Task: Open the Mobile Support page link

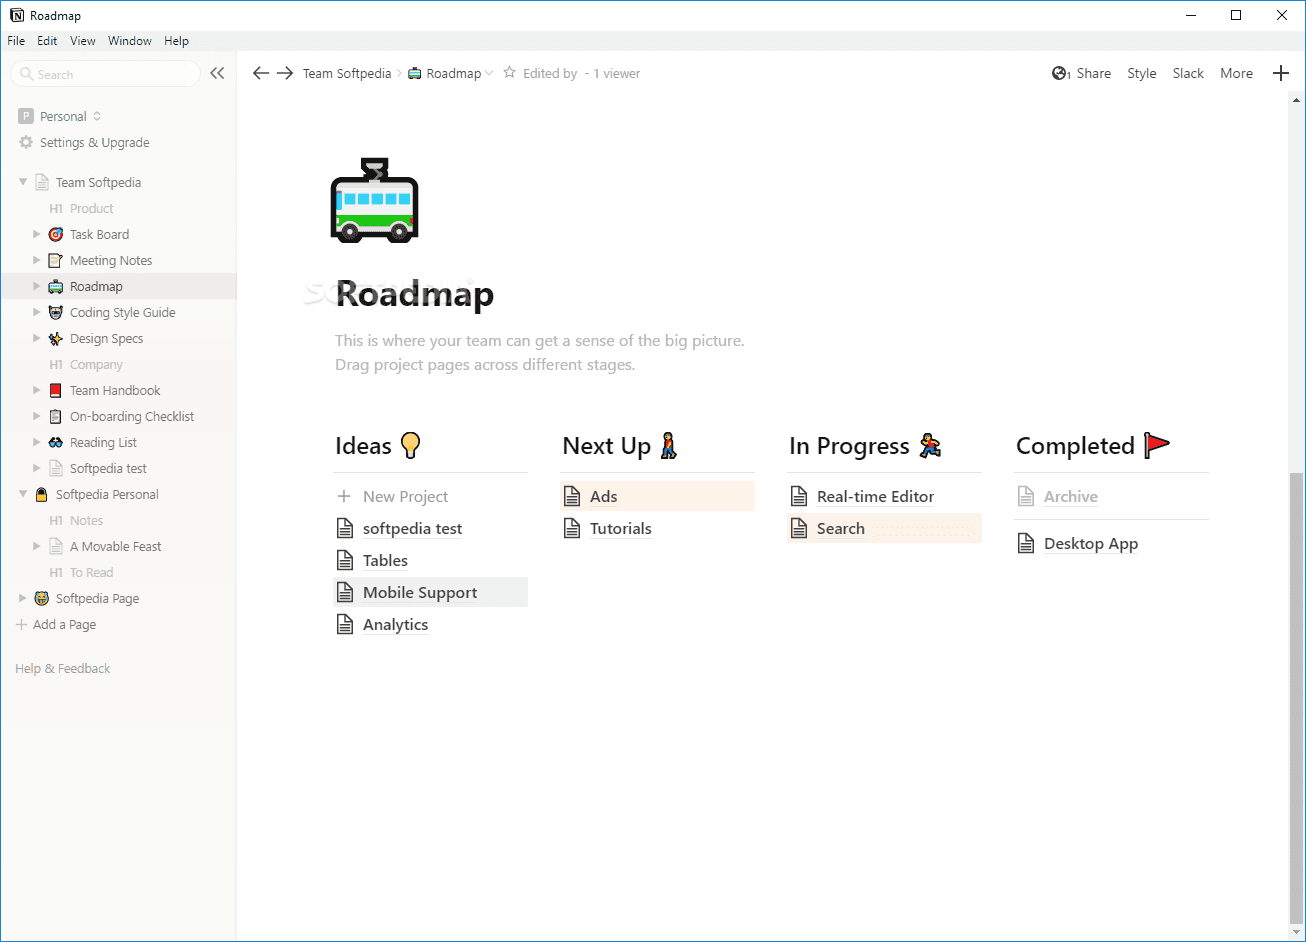Action: point(420,592)
